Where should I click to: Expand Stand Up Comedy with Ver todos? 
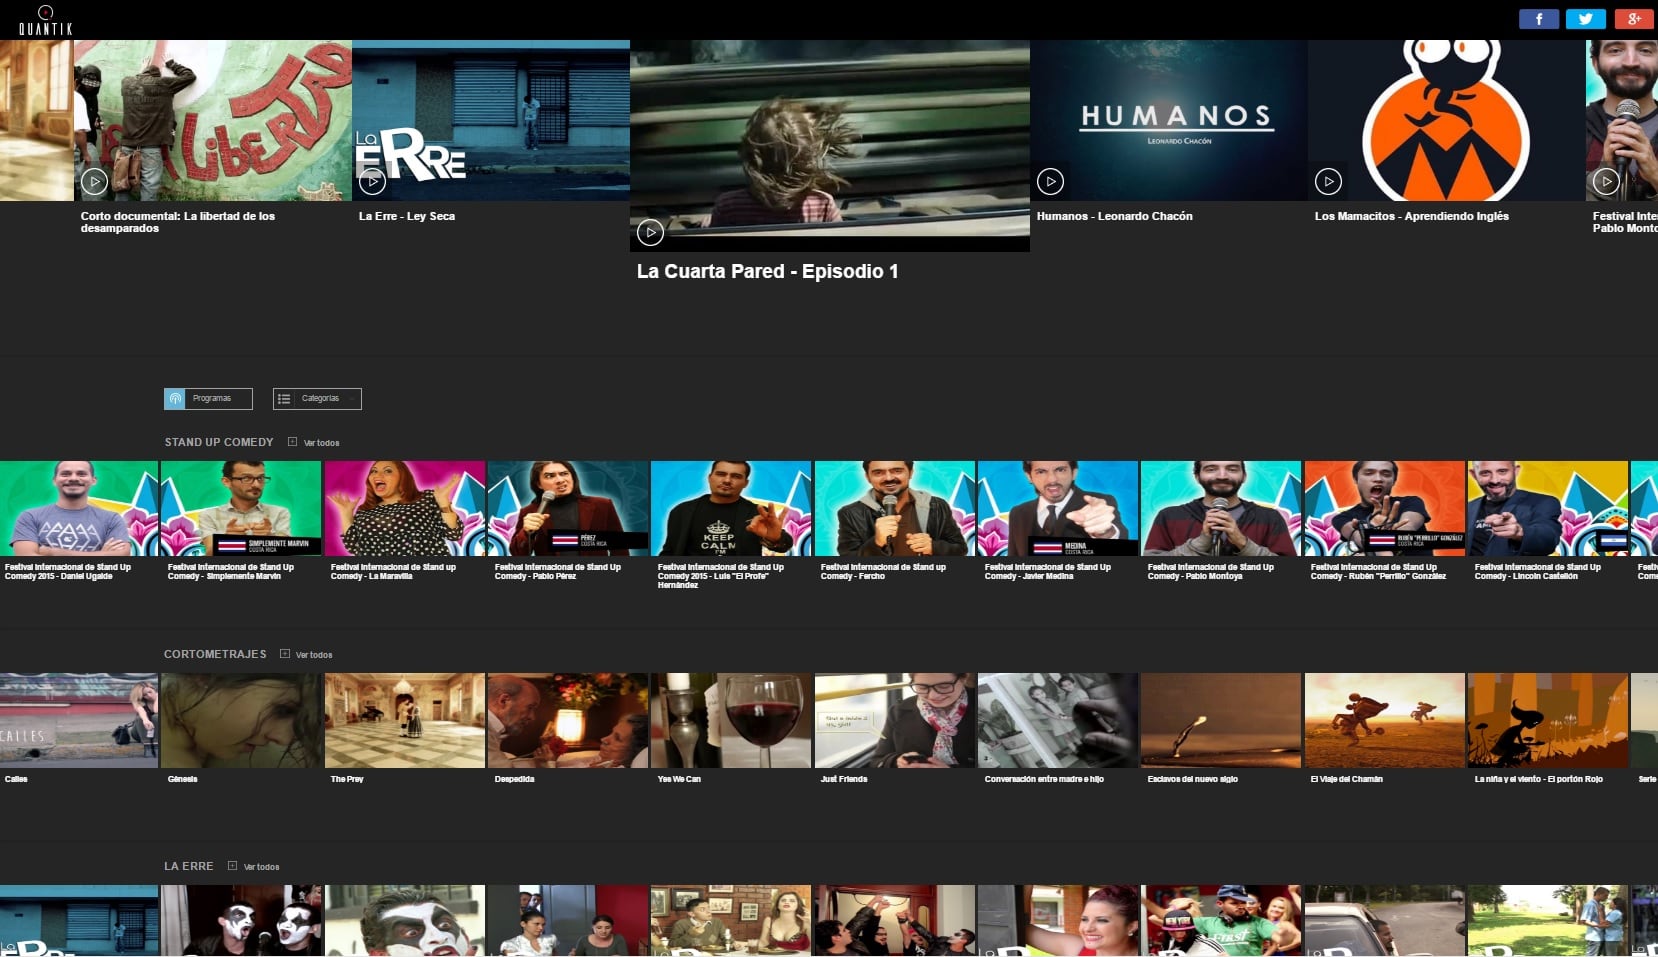click(x=314, y=443)
